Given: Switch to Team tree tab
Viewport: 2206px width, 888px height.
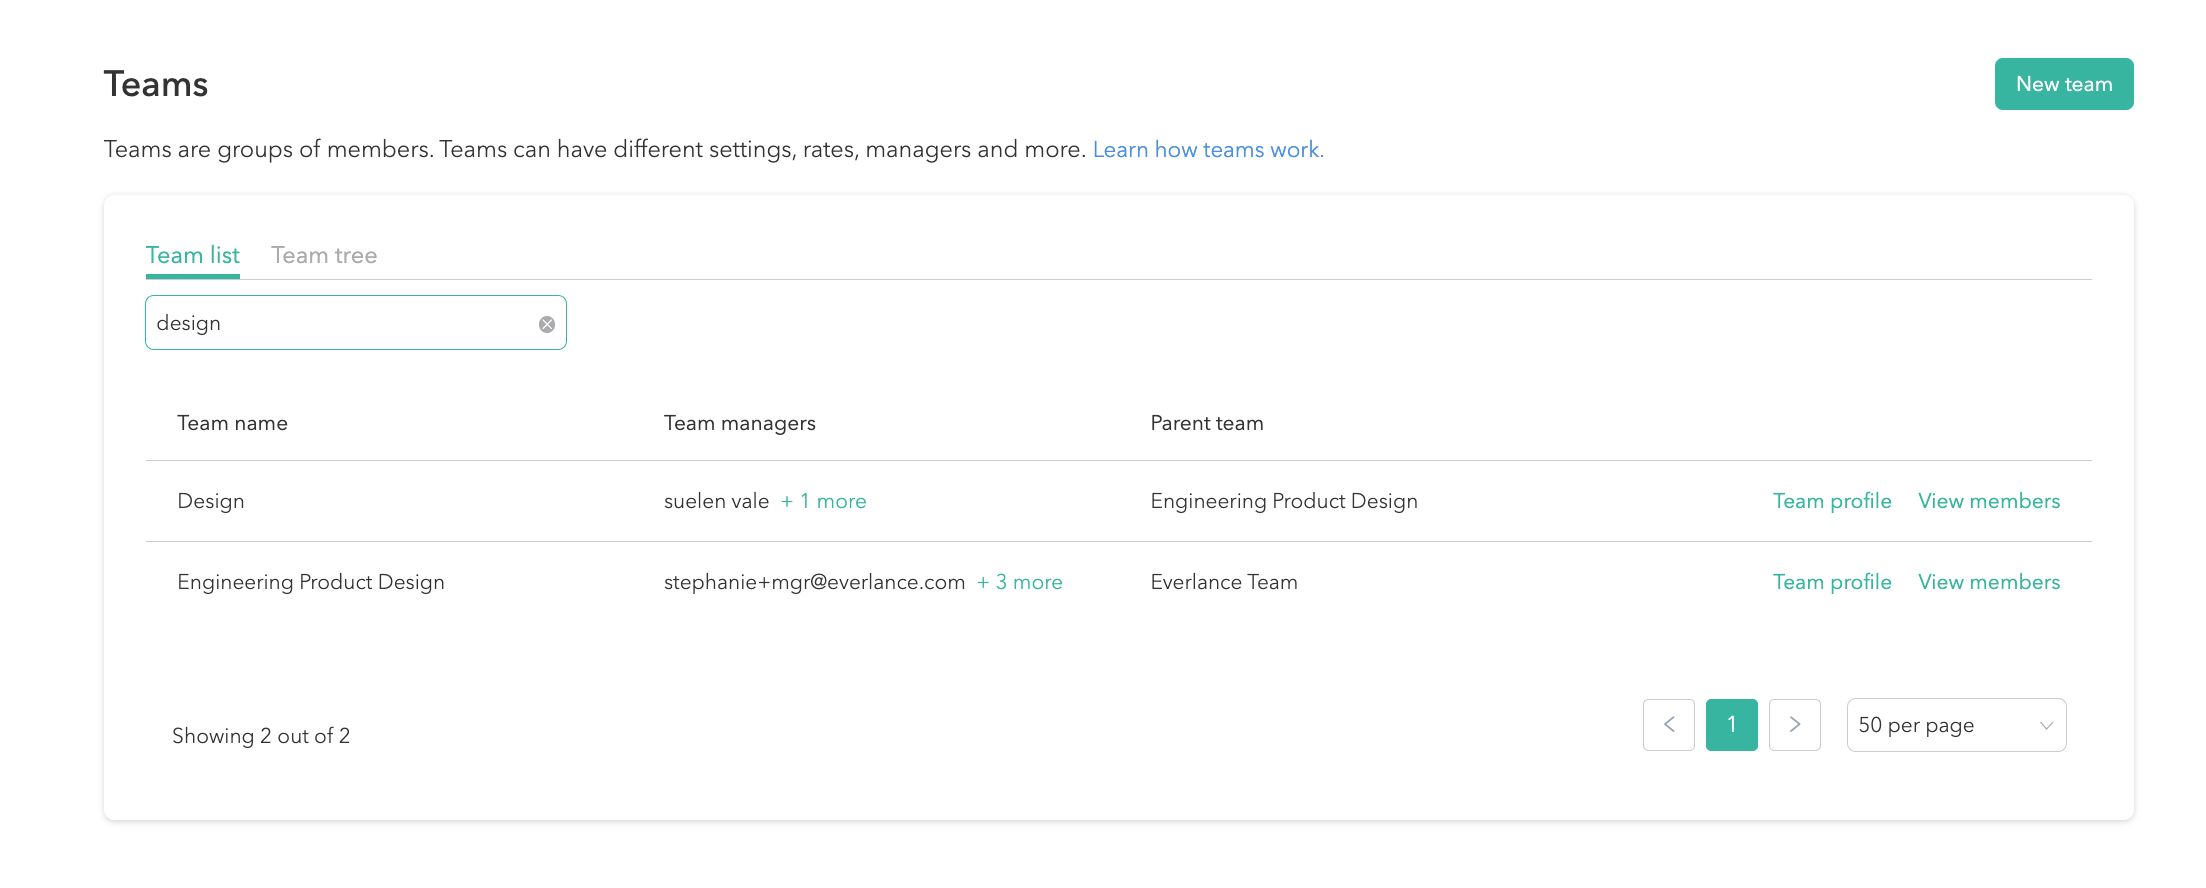Looking at the screenshot, I should pos(324,256).
